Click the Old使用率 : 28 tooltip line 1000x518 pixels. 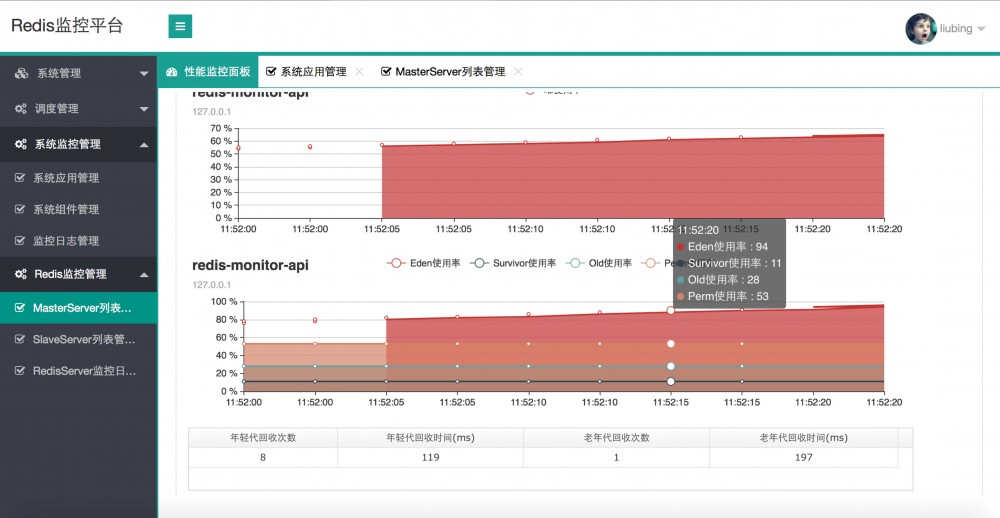point(718,280)
